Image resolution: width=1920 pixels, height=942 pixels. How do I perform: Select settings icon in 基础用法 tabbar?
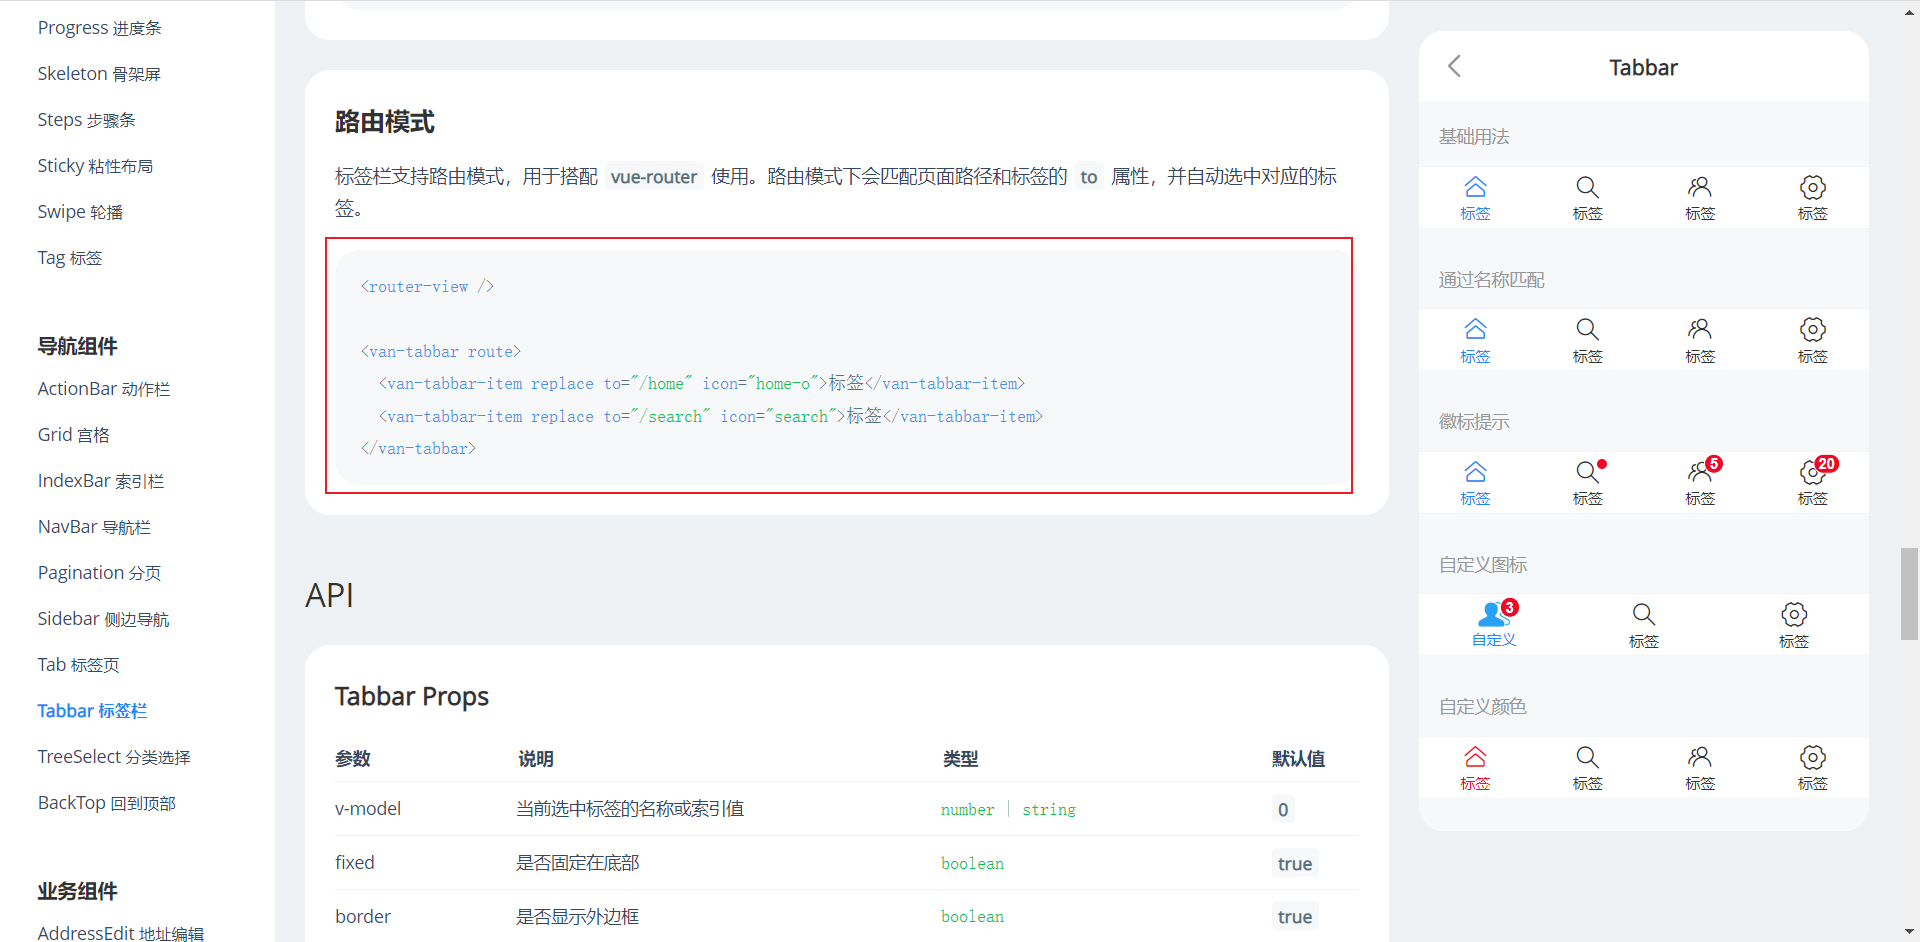pos(1812,187)
